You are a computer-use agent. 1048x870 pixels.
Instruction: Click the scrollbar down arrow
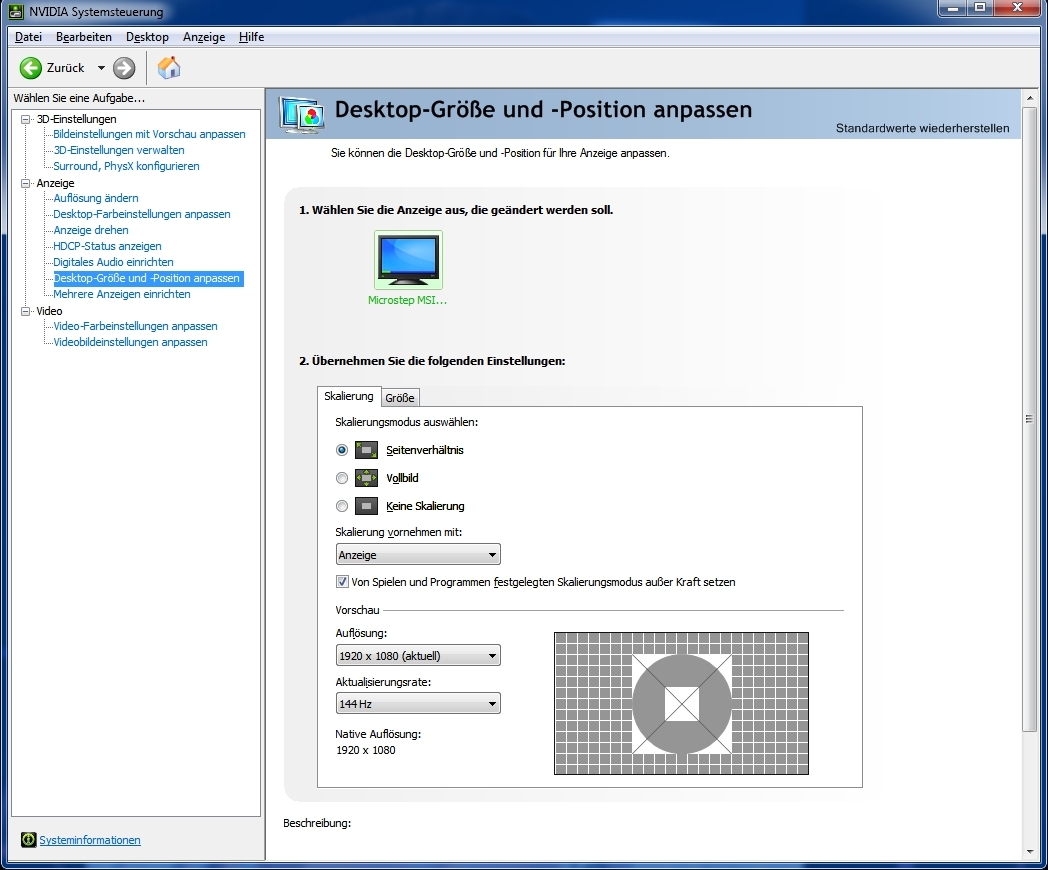pos(1029,851)
